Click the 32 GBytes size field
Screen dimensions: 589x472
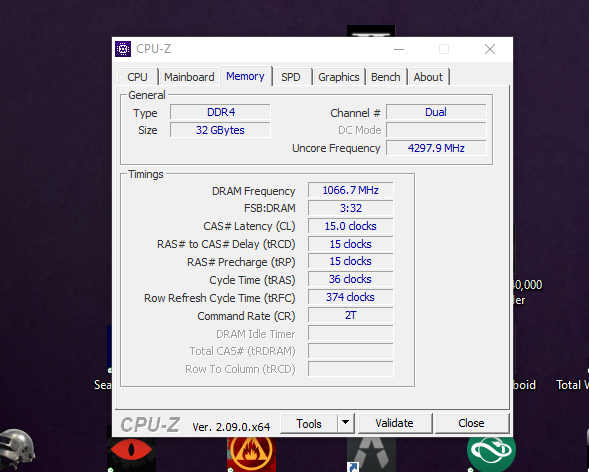point(220,130)
